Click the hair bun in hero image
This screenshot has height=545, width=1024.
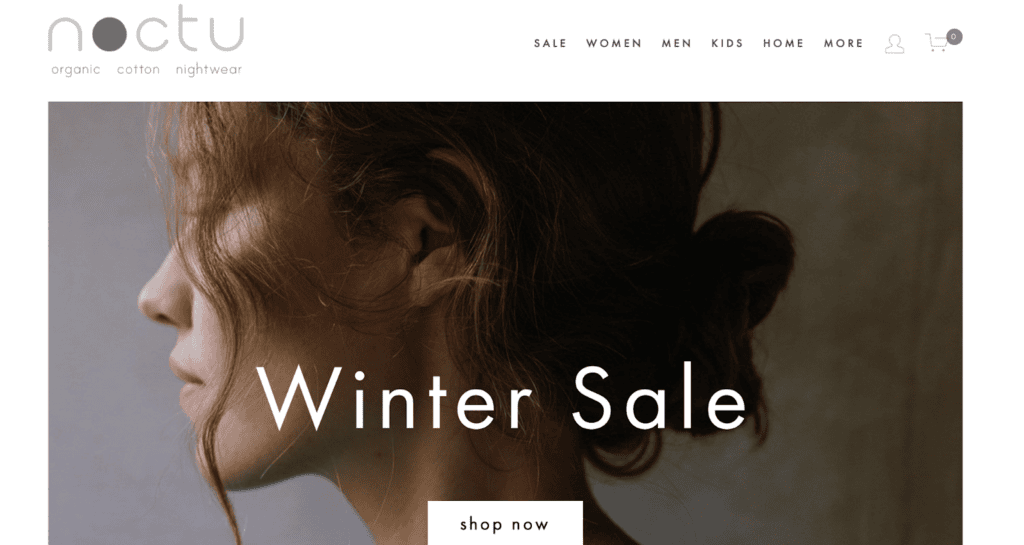pyautogui.click(x=744, y=268)
